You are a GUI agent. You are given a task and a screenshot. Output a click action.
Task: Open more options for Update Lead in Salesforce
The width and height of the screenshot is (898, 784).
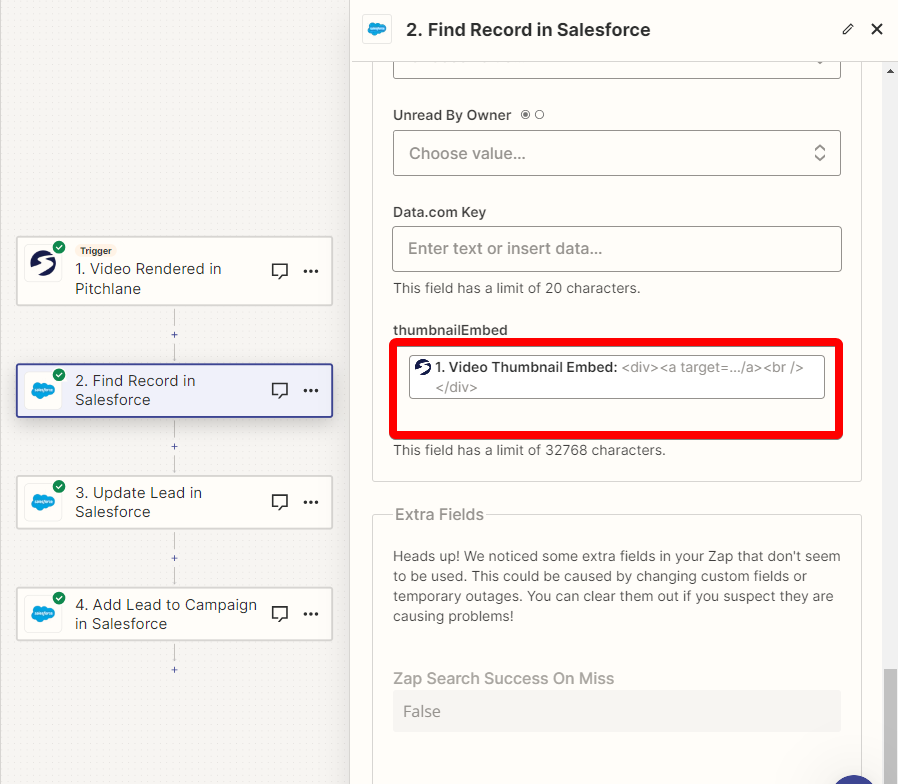pyautogui.click(x=311, y=502)
